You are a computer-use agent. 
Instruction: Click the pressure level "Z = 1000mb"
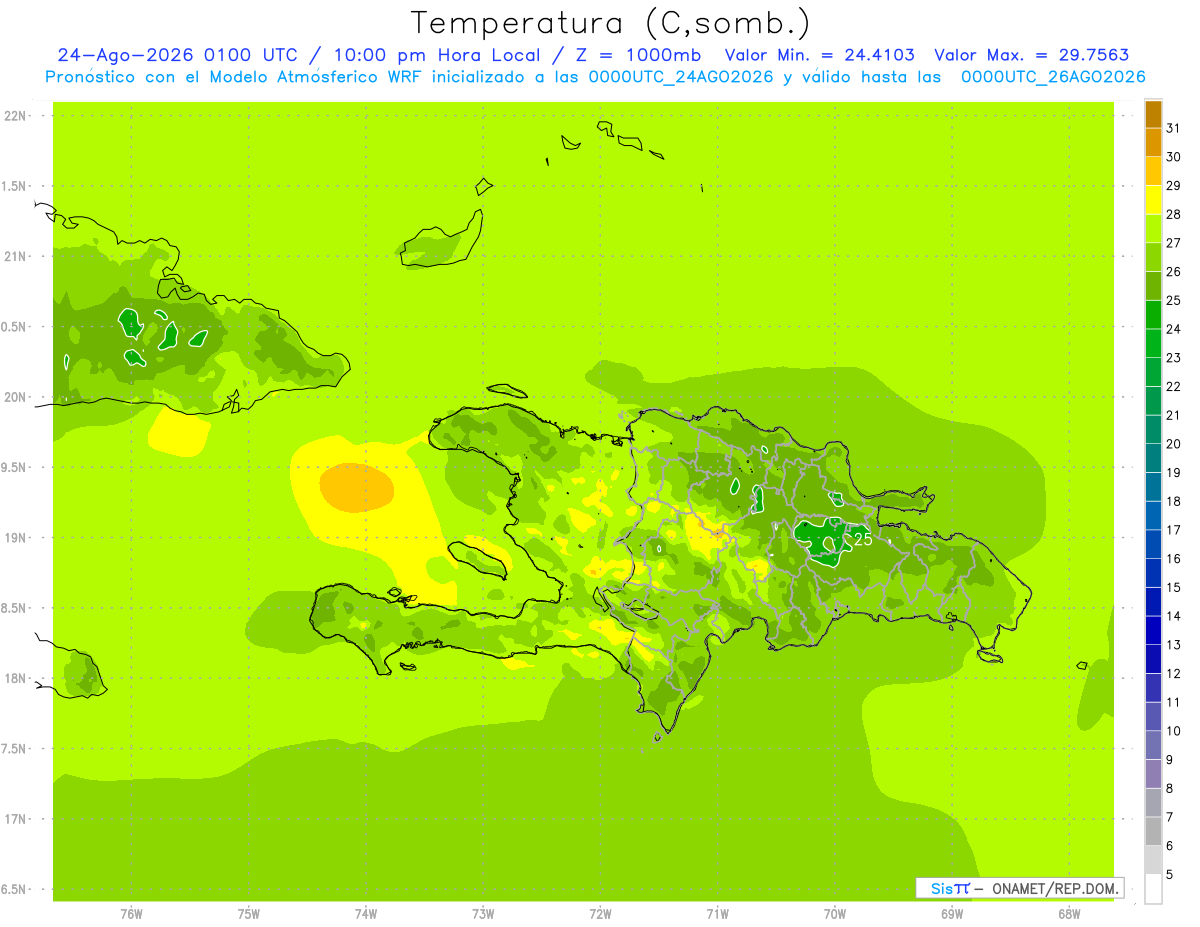(x=639, y=55)
